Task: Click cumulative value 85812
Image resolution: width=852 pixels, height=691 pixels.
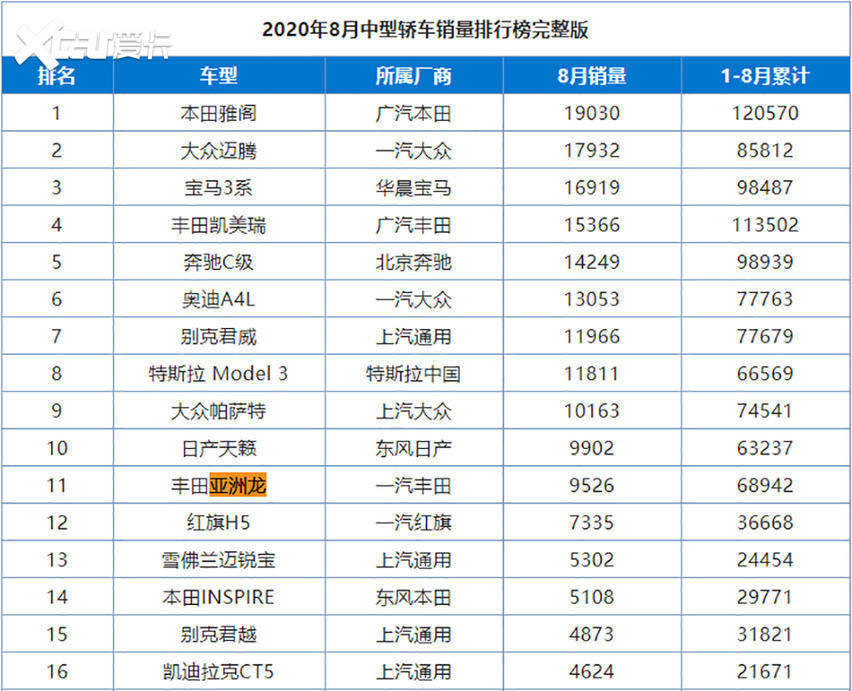Action: (765, 150)
